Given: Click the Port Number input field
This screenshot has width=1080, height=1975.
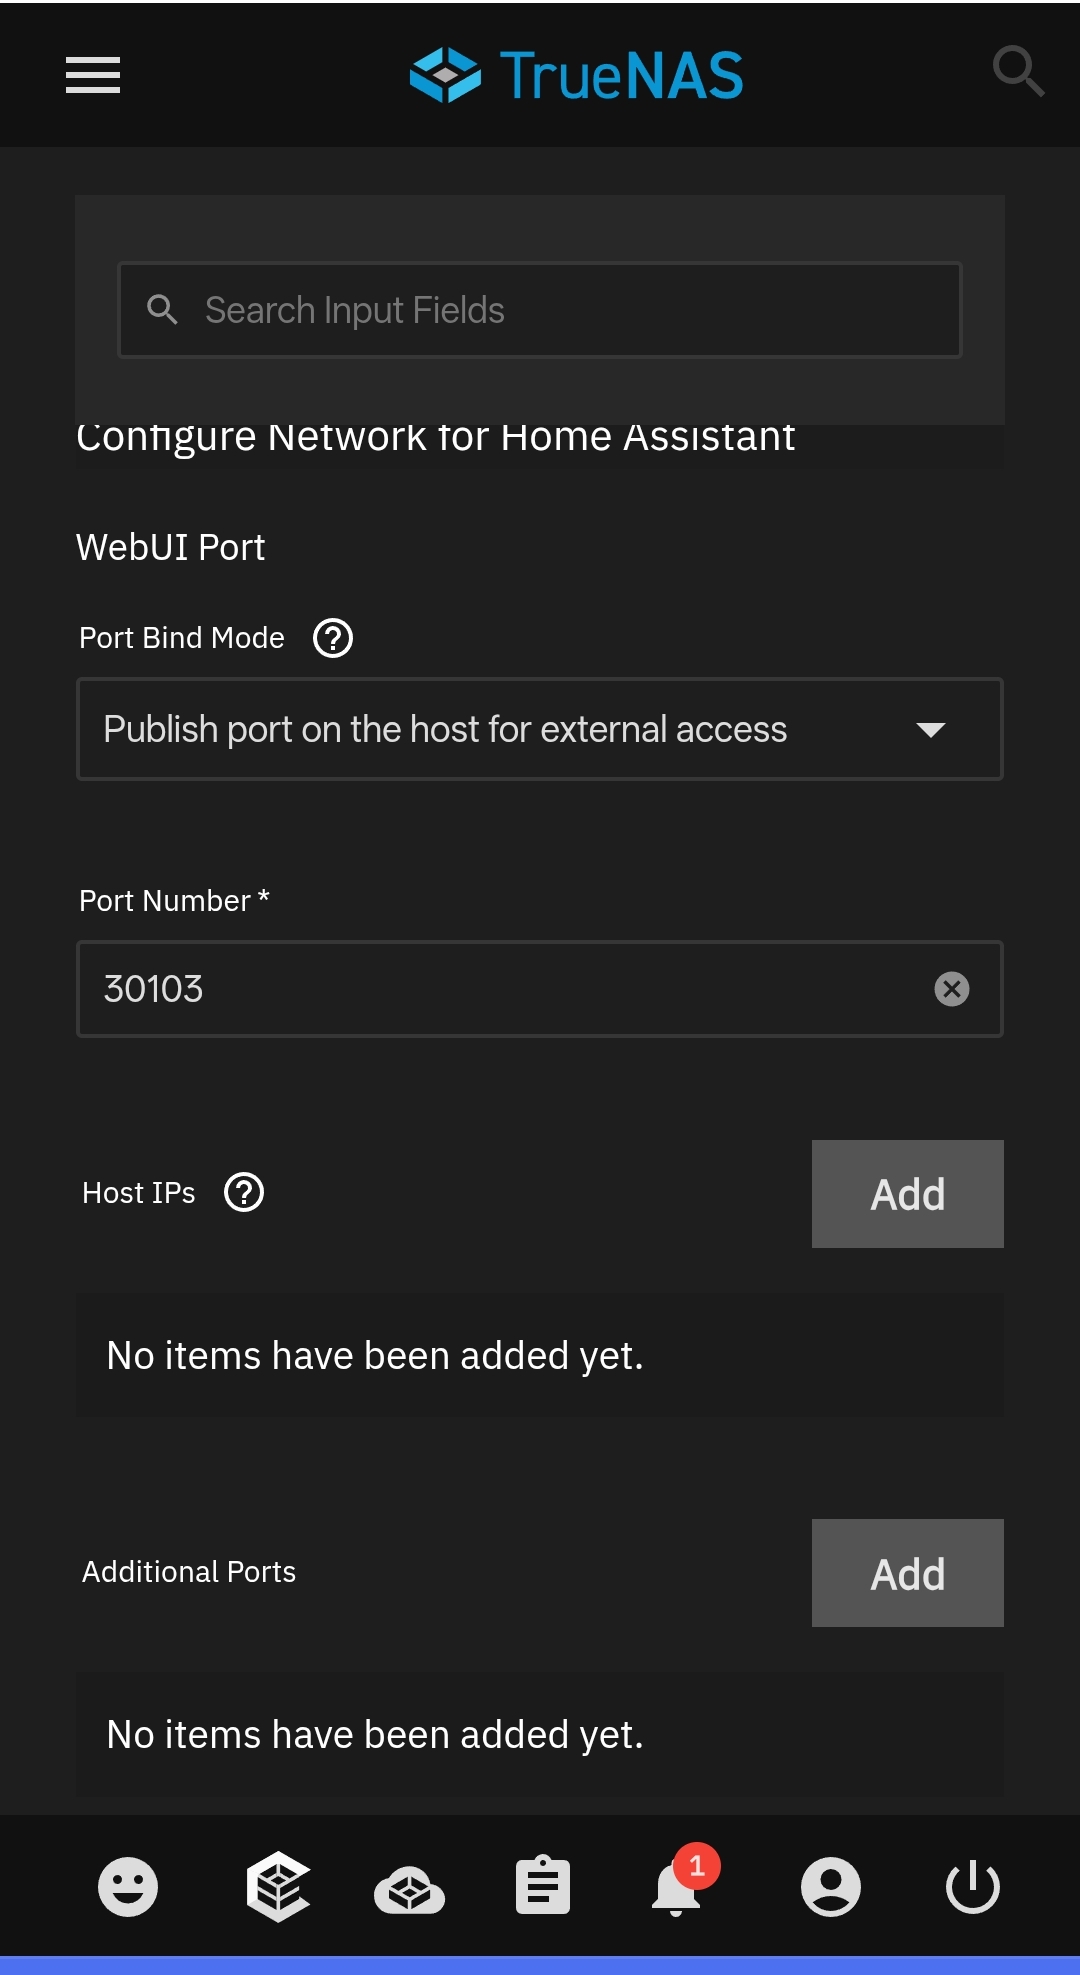Looking at the screenshot, I should pos(500,989).
